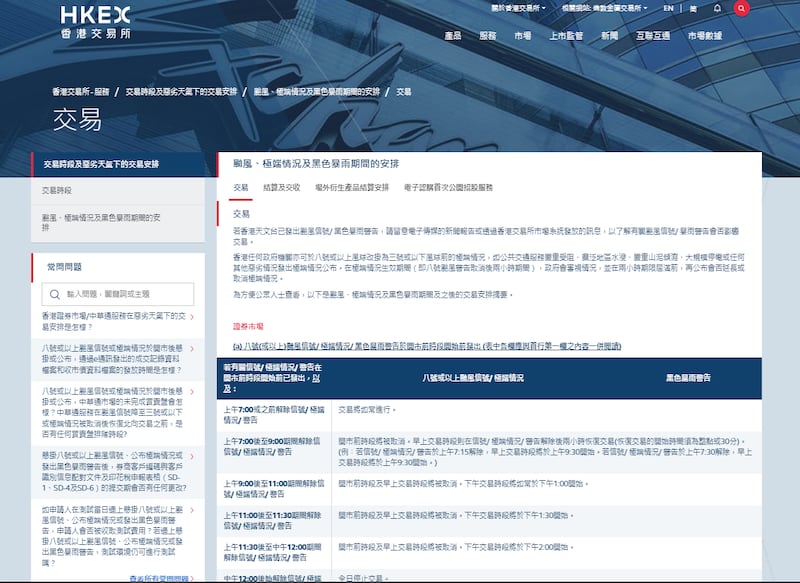Switch to the 交易 tab

(x=240, y=188)
